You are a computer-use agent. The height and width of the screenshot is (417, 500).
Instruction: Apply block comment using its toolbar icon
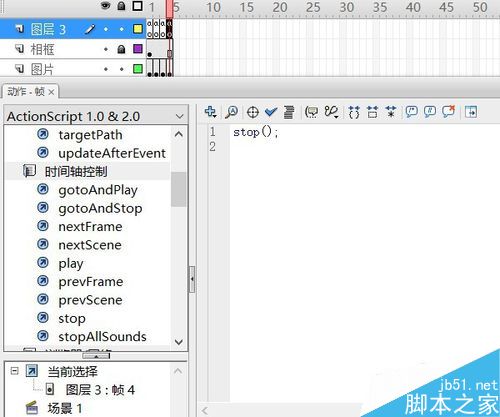(x=412, y=112)
